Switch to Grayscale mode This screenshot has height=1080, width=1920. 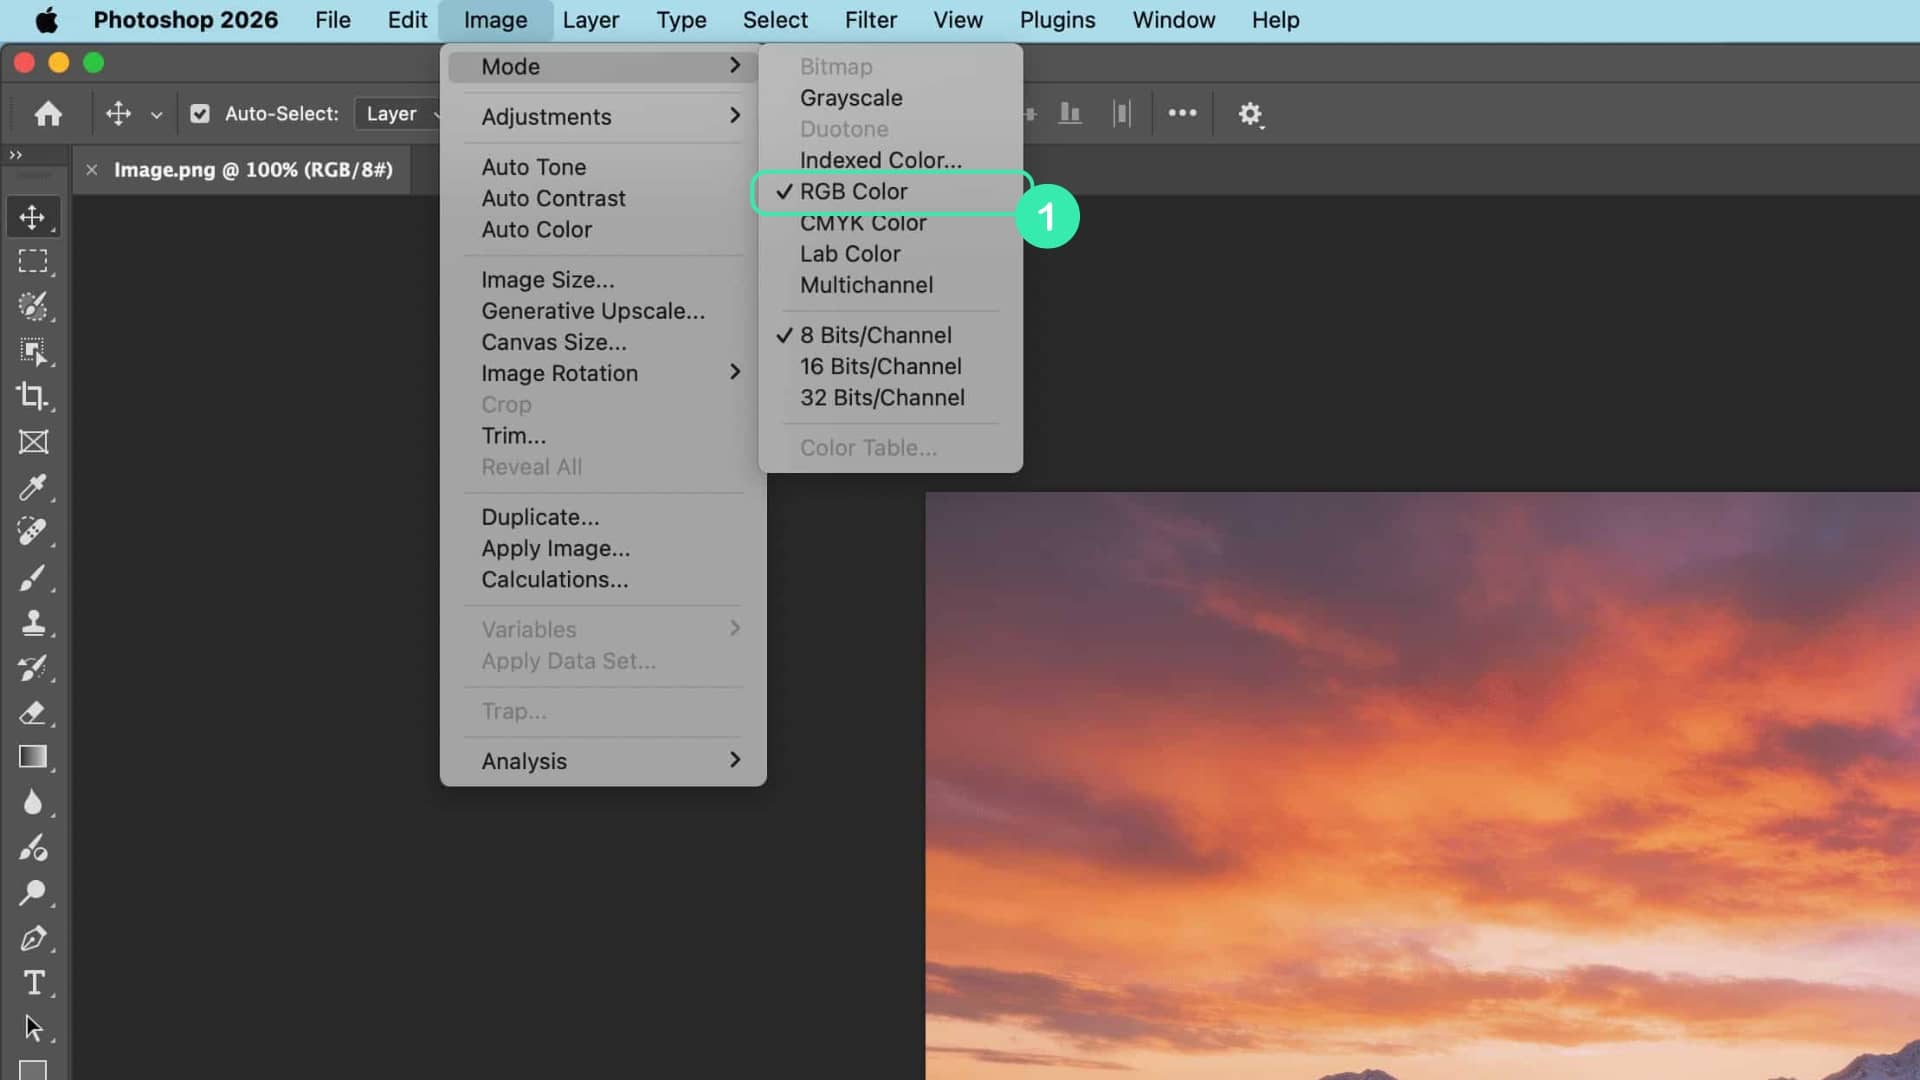890,98
